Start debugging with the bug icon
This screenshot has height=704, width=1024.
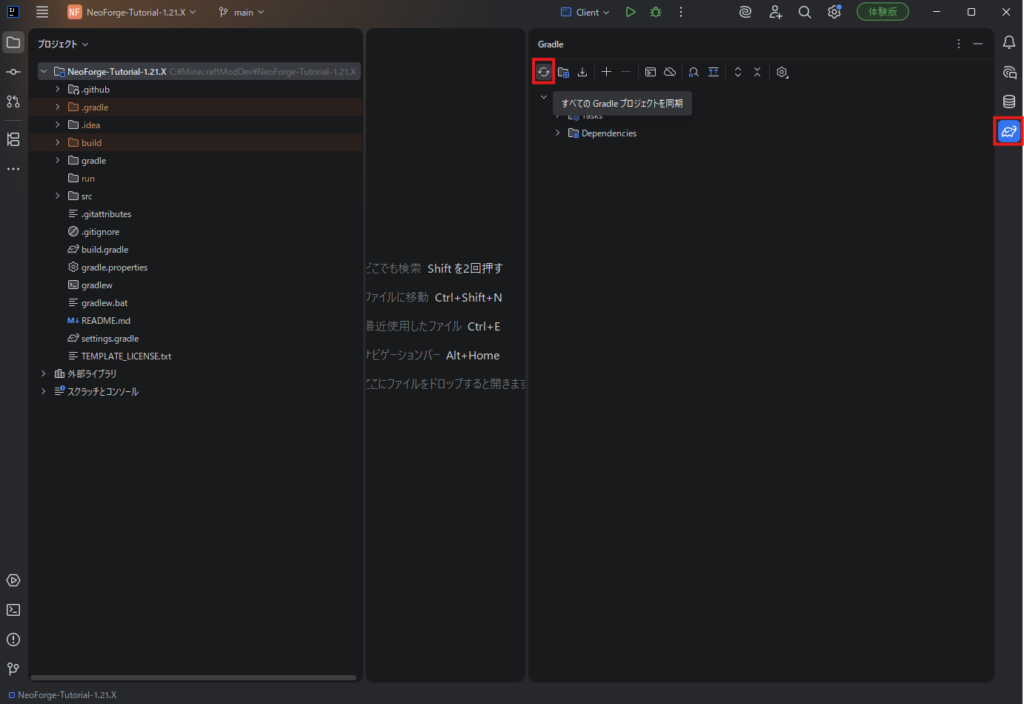[x=656, y=12]
